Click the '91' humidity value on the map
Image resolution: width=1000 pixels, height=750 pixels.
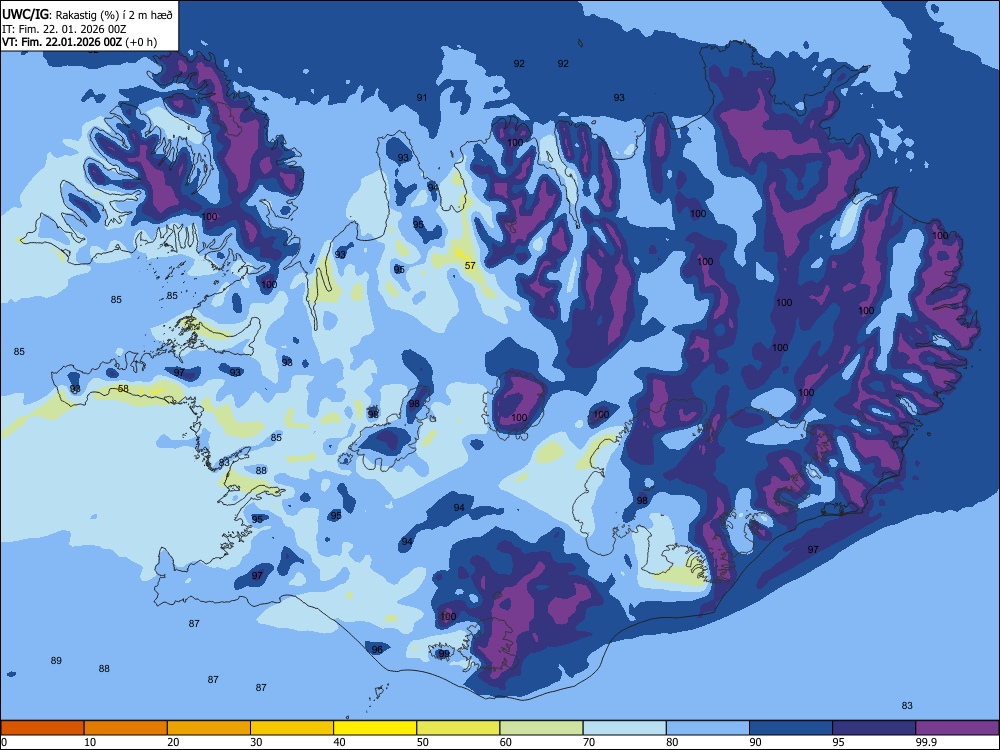click(422, 98)
